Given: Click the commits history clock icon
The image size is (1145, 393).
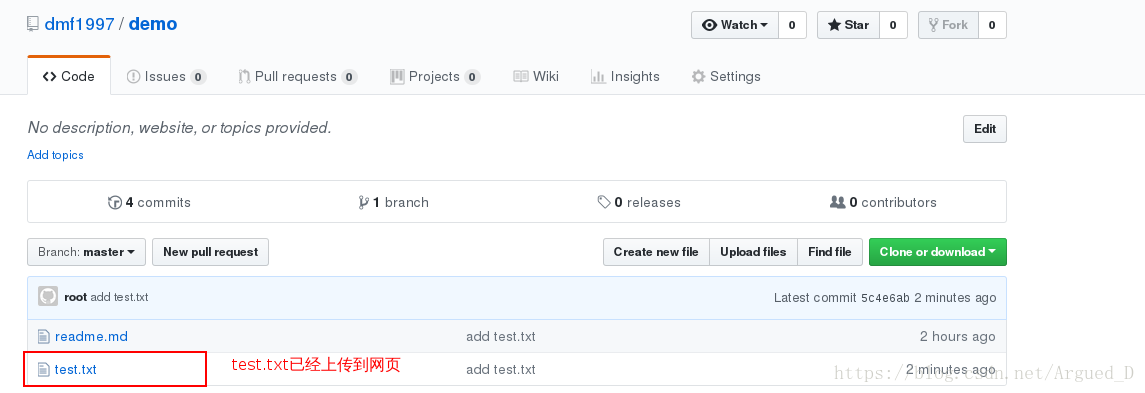Looking at the screenshot, I should tap(114, 202).
